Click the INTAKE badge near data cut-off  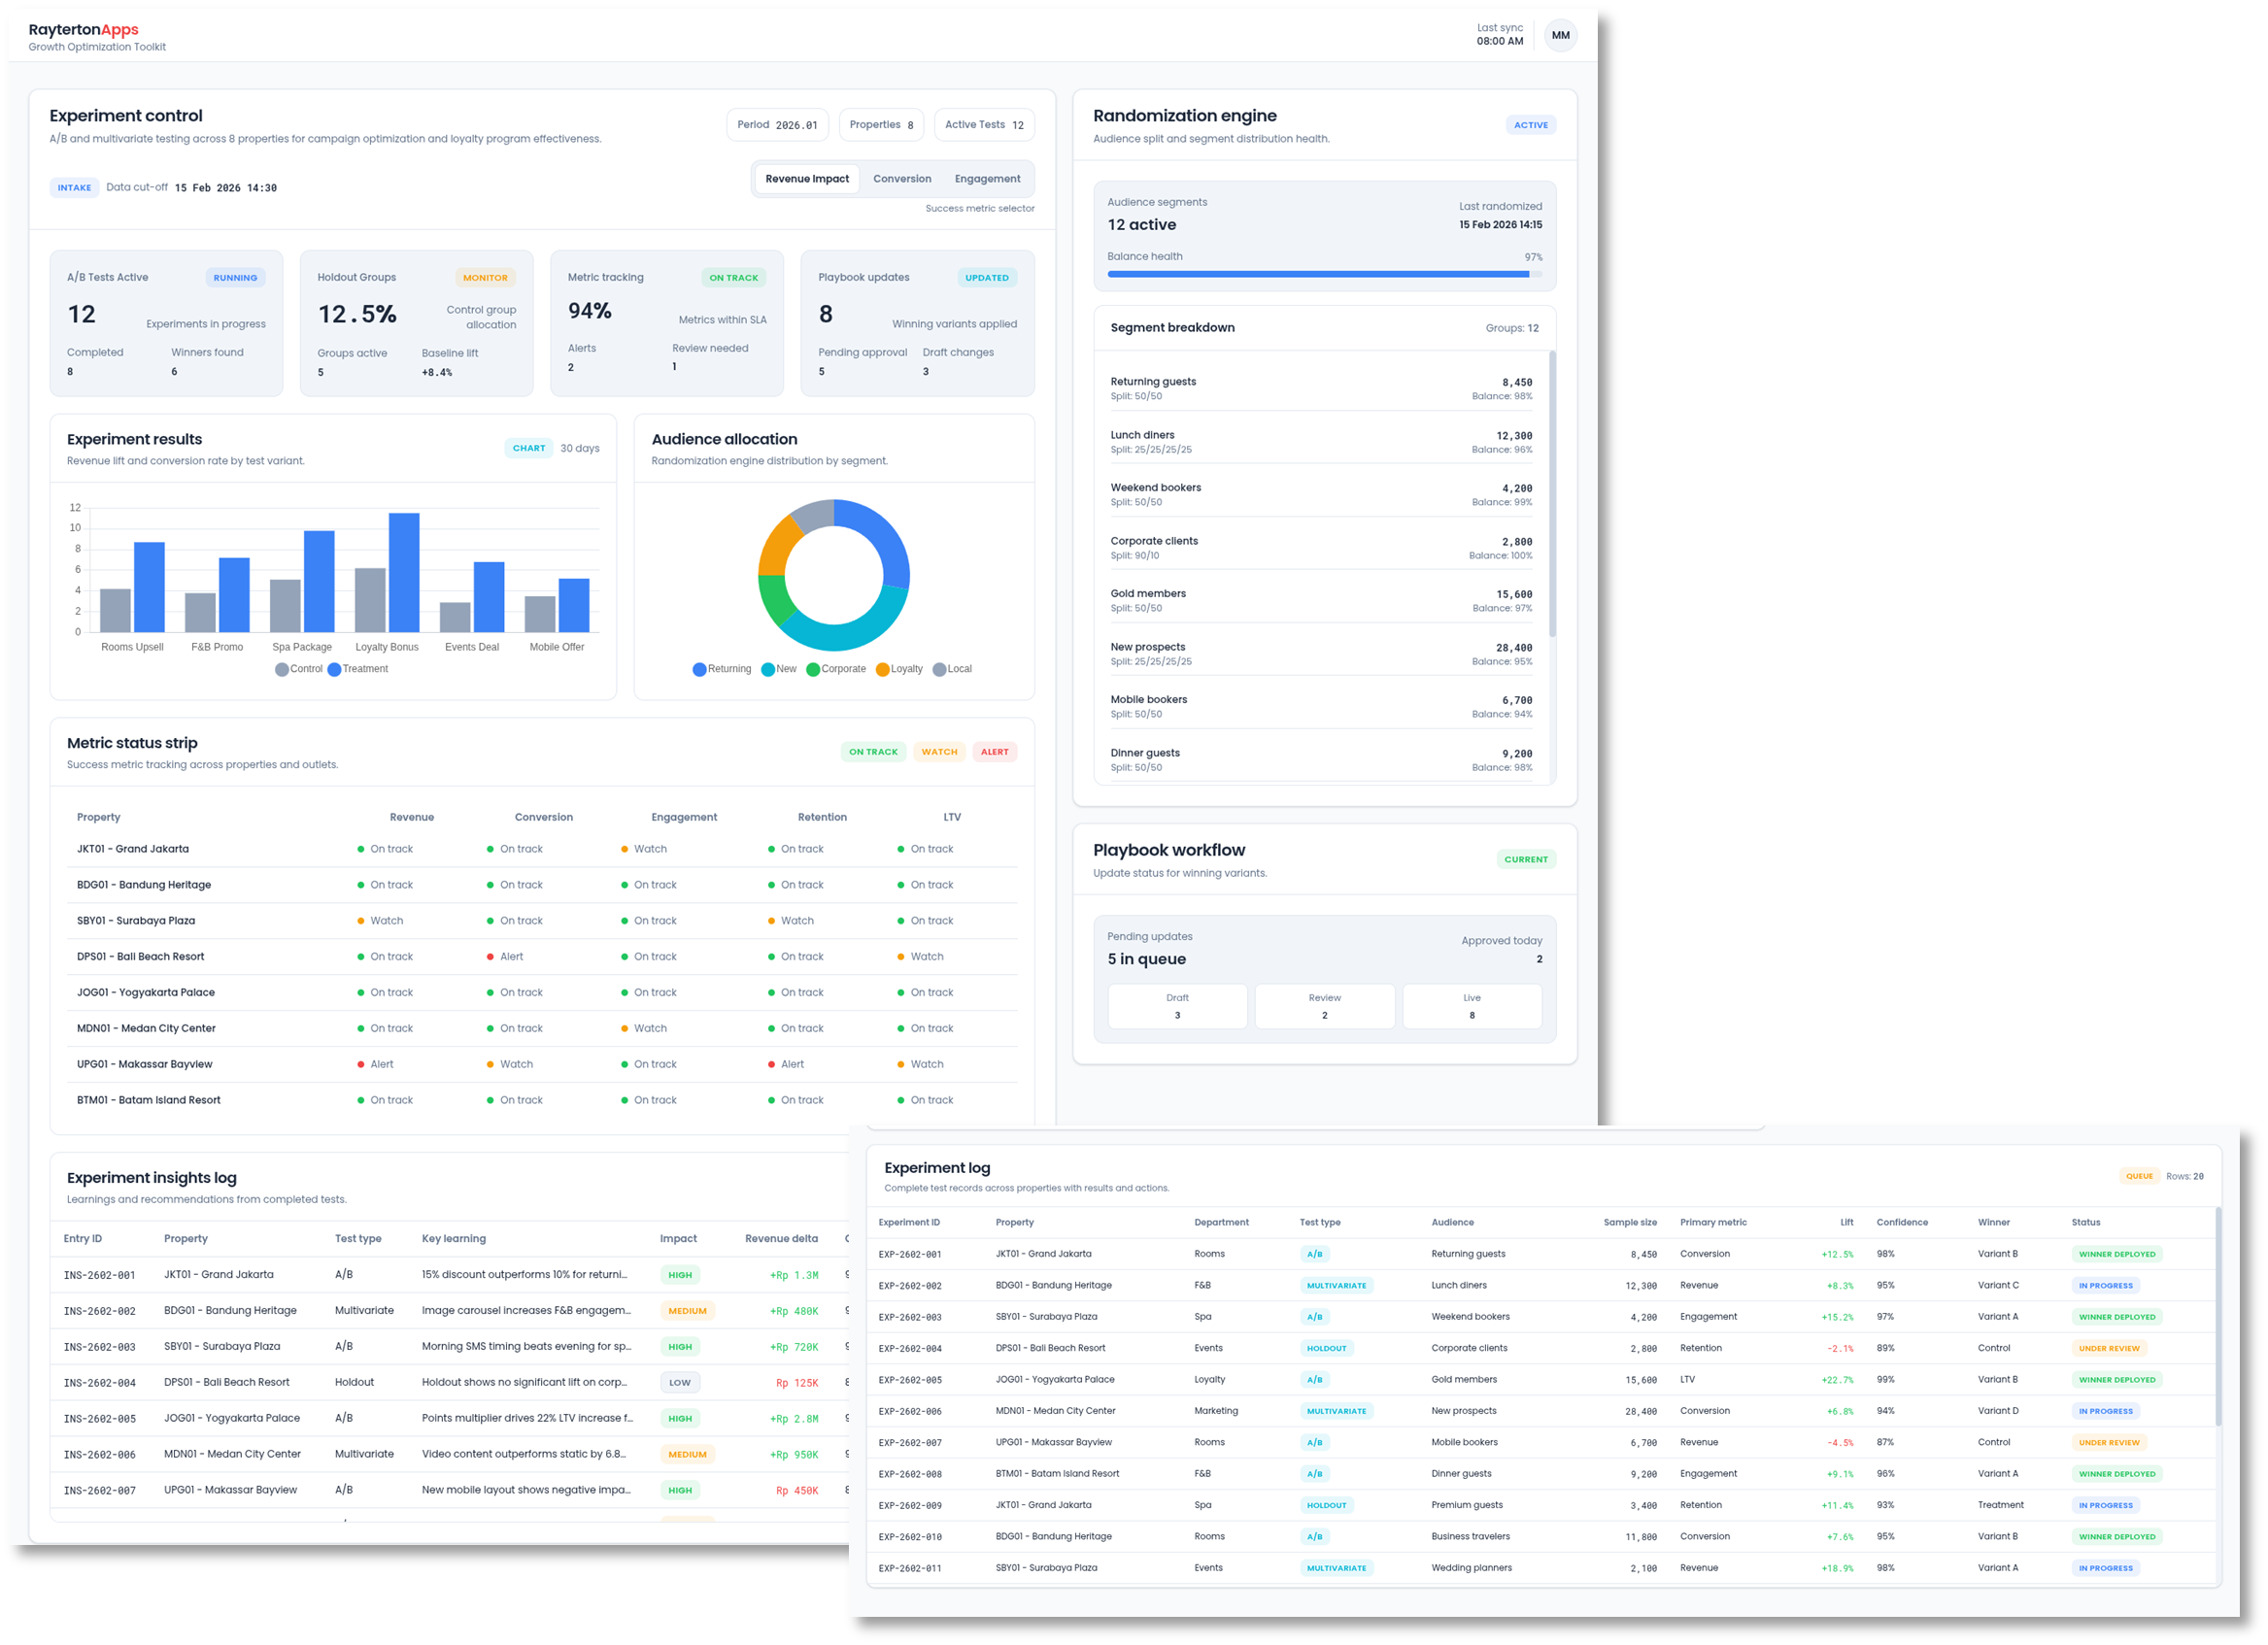click(x=74, y=187)
